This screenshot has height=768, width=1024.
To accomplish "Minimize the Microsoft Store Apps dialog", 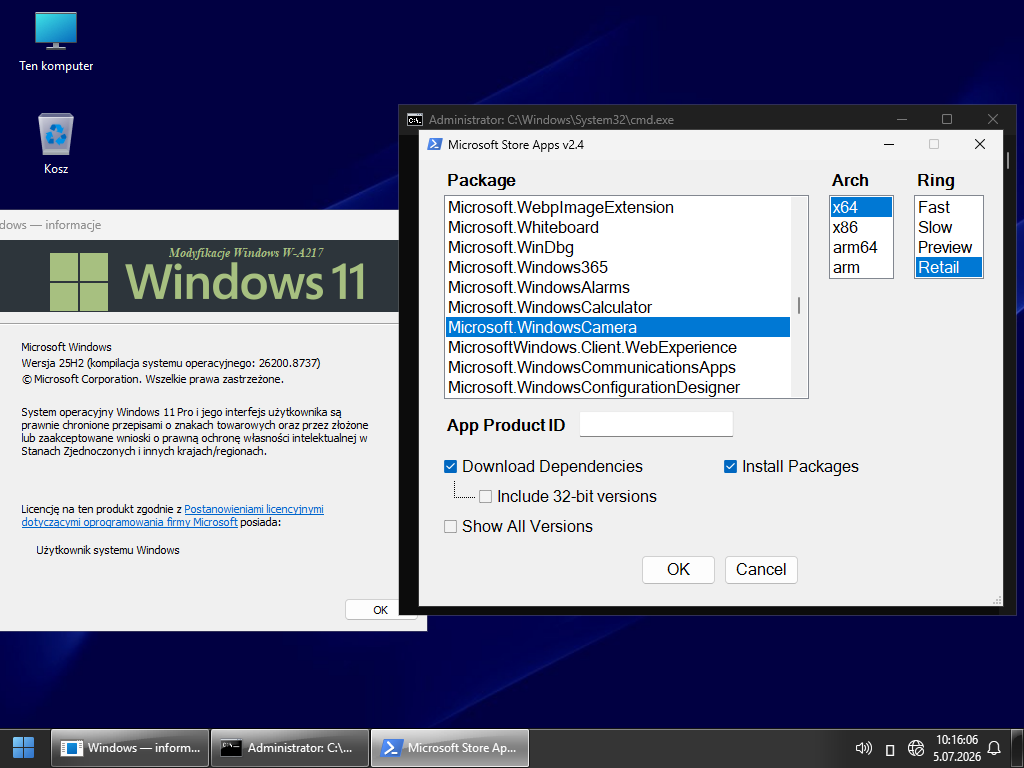I will pyautogui.click(x=889, y=144).
